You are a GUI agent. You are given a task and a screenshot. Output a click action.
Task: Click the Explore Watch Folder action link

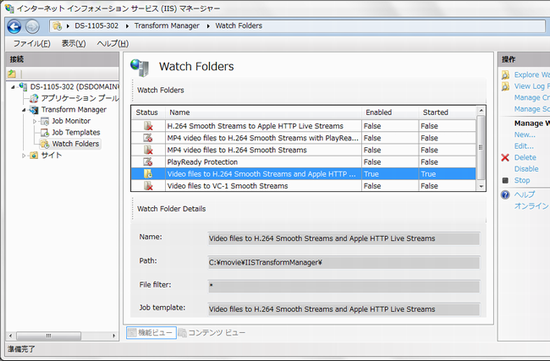pos(532,75)
